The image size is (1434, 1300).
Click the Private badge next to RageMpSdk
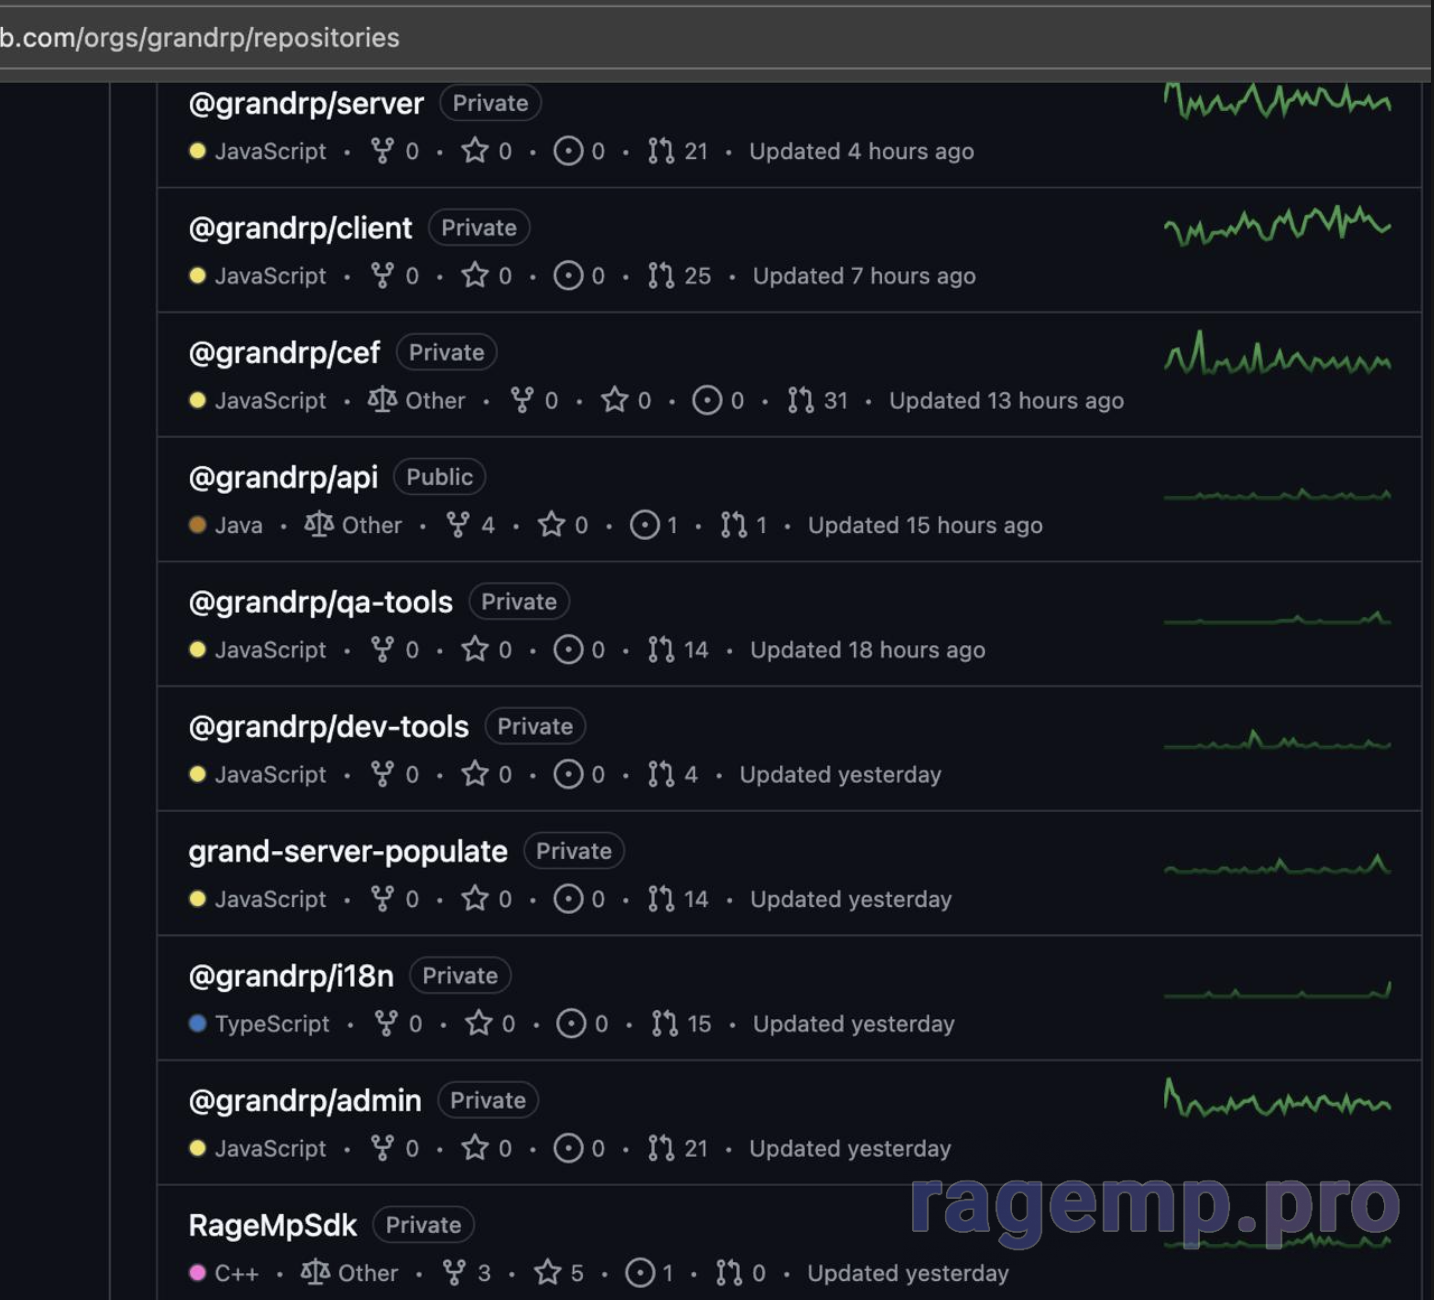(423, 1225)
